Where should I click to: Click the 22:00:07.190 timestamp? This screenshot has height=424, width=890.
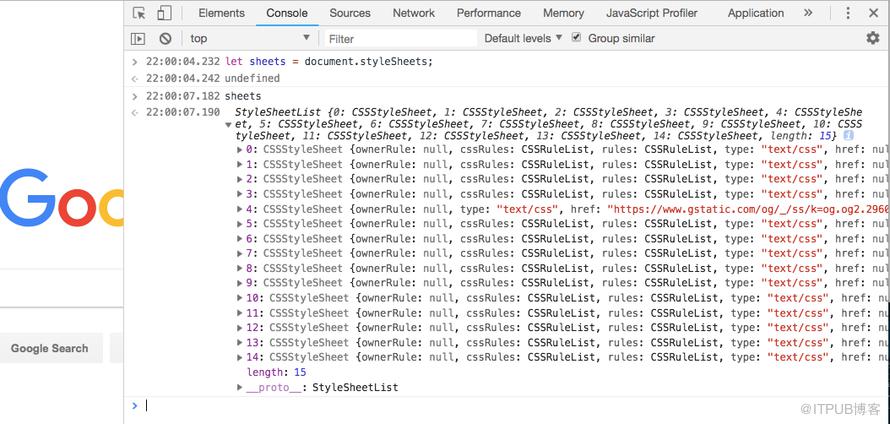point(183,112)
